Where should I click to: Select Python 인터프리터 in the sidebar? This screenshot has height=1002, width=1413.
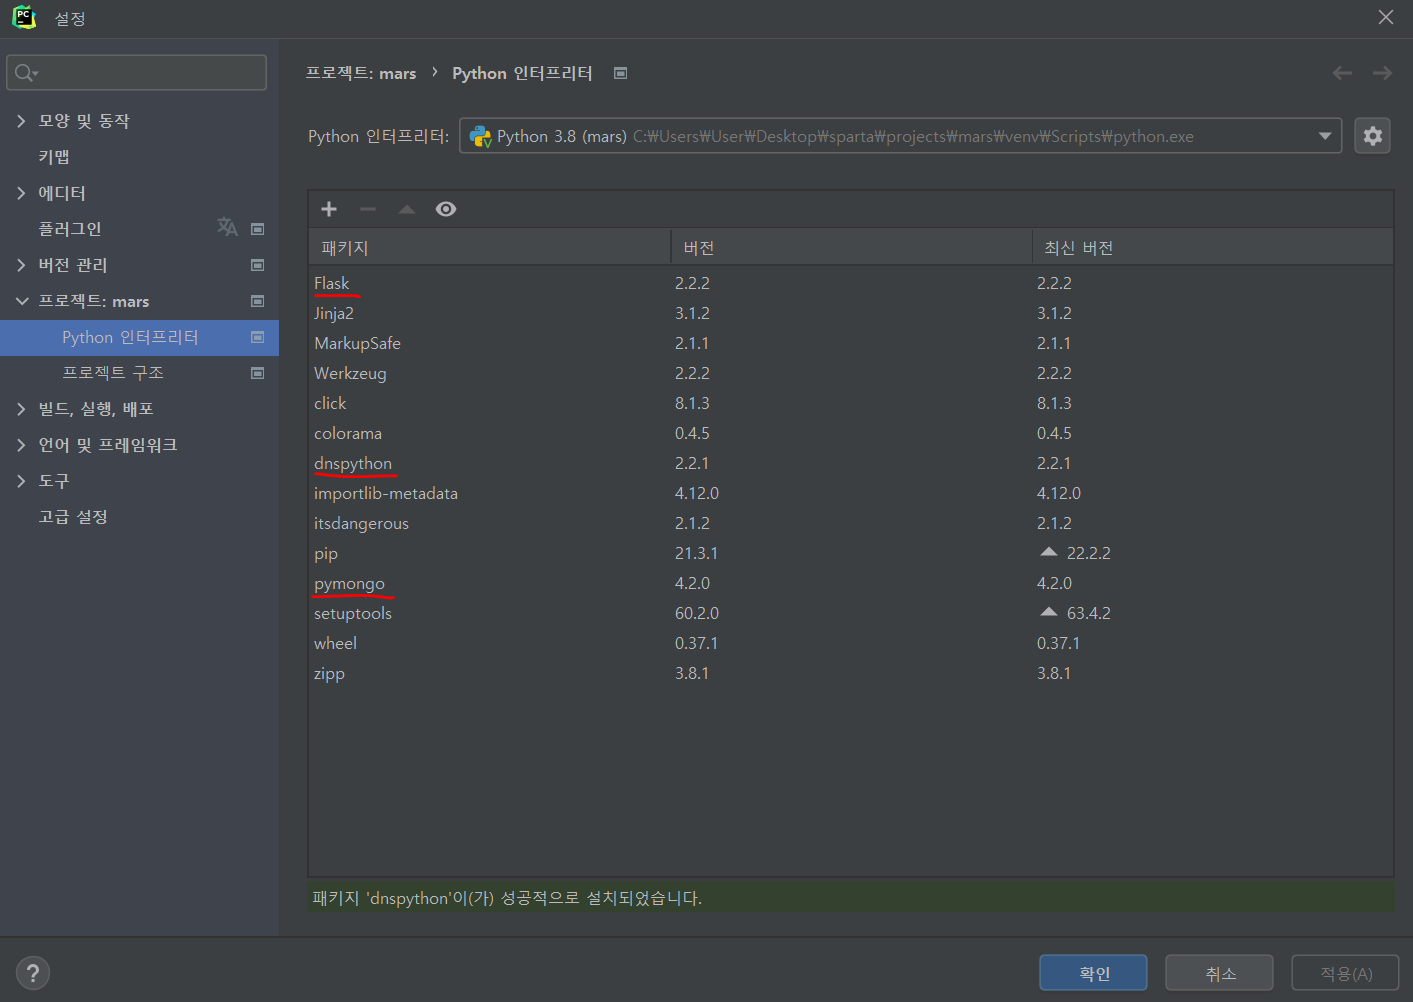point(139,337)
